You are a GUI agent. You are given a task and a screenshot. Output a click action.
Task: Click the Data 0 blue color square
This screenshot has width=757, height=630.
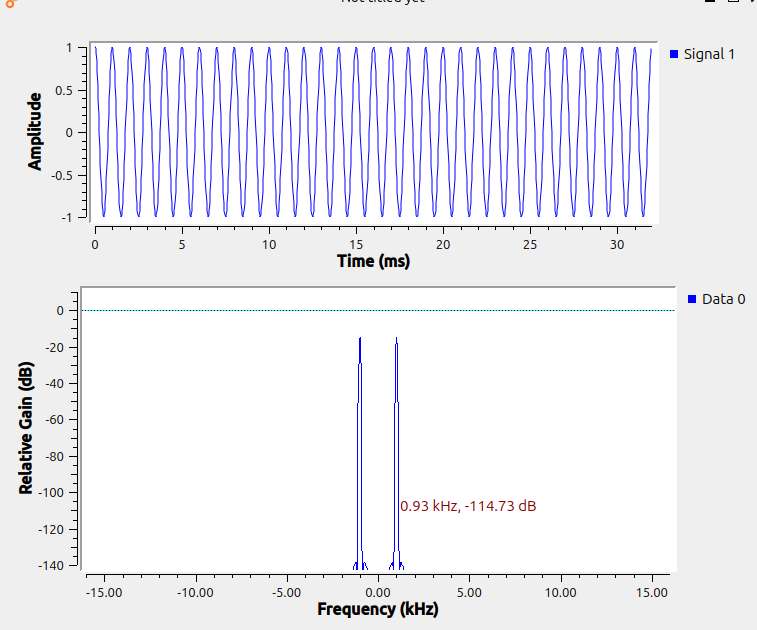click(692, 299)
